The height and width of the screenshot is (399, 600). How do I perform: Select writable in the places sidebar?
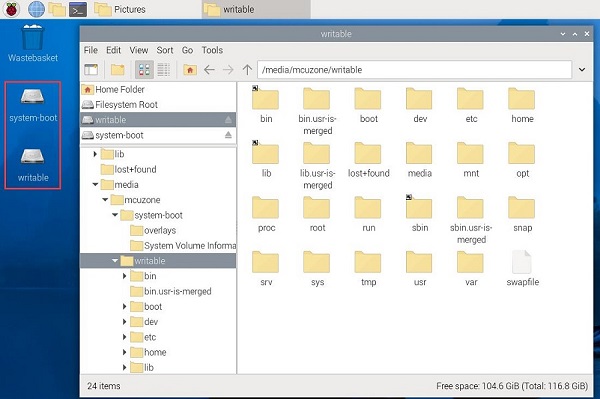pos(158,120)
